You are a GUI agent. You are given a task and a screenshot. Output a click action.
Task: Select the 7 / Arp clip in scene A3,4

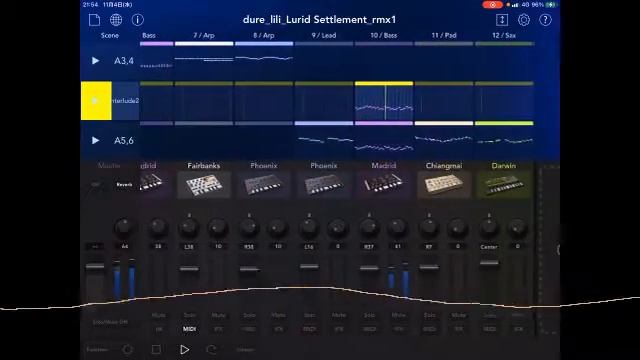click(204, 61)
